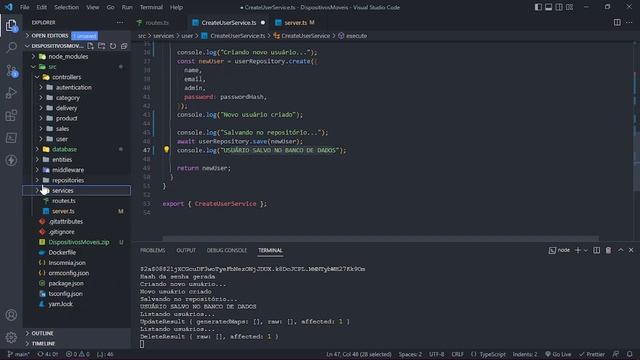
Task: Open Customize Layout button
Action: [569, 7]
